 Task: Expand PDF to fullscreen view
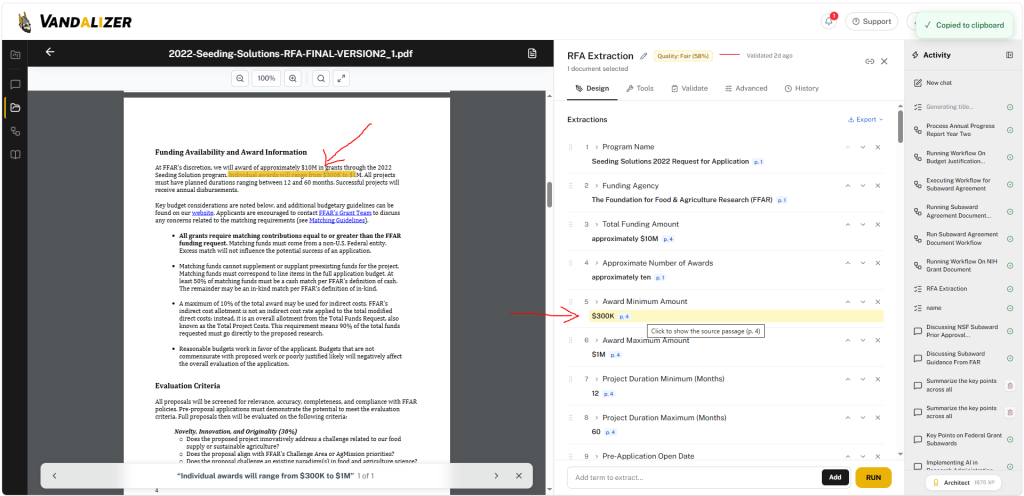(x=341, y=78)
